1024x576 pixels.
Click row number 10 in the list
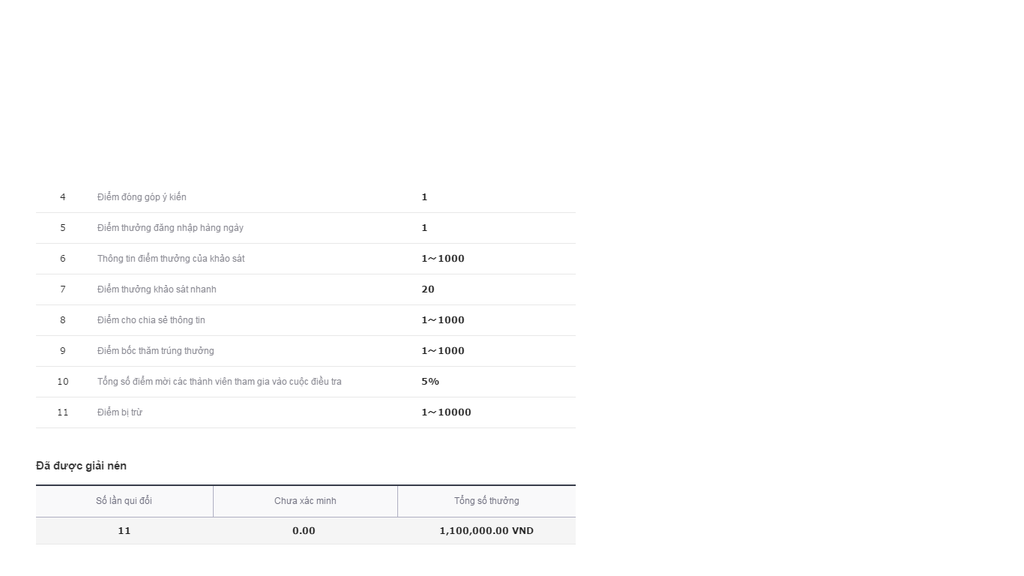tap(63, 381)
